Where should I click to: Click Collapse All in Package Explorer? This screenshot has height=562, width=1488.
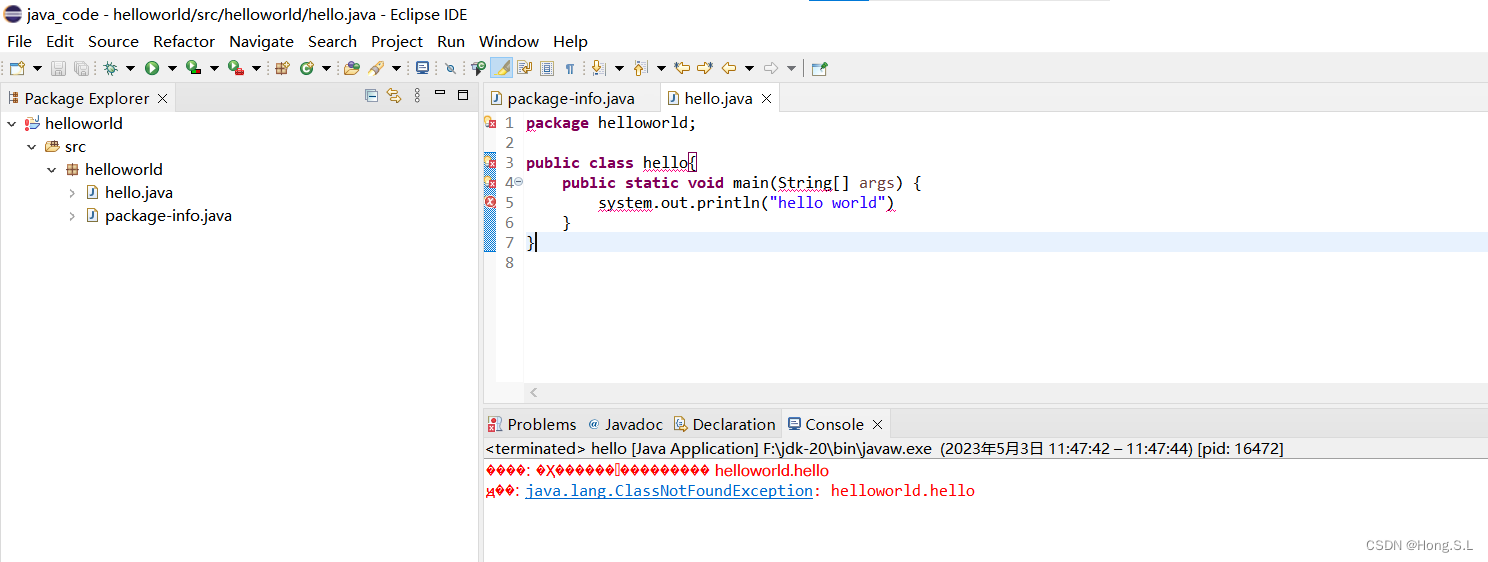point(371,96)
